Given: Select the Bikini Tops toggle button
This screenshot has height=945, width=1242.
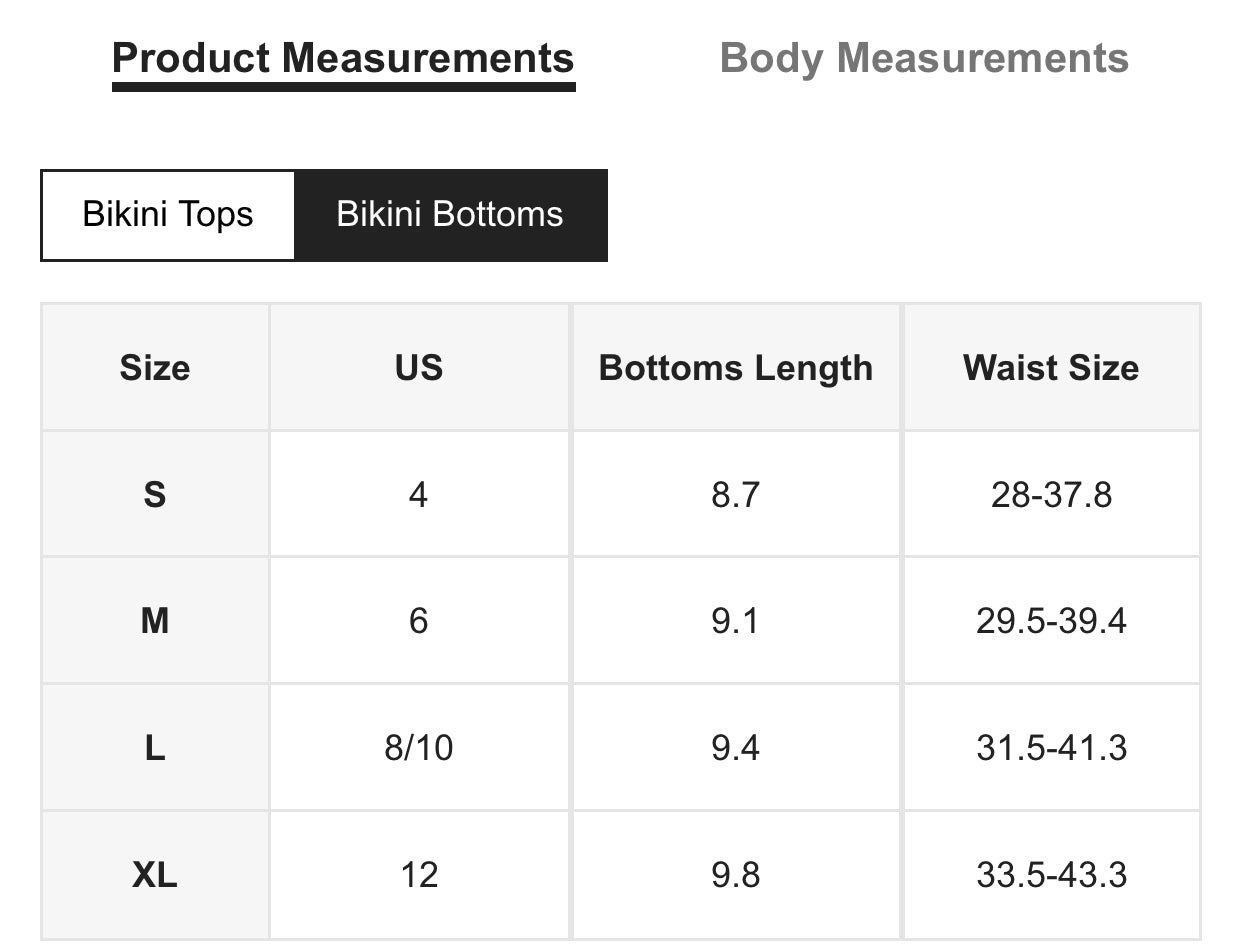Looking at the screenshot, I should 168,215.
